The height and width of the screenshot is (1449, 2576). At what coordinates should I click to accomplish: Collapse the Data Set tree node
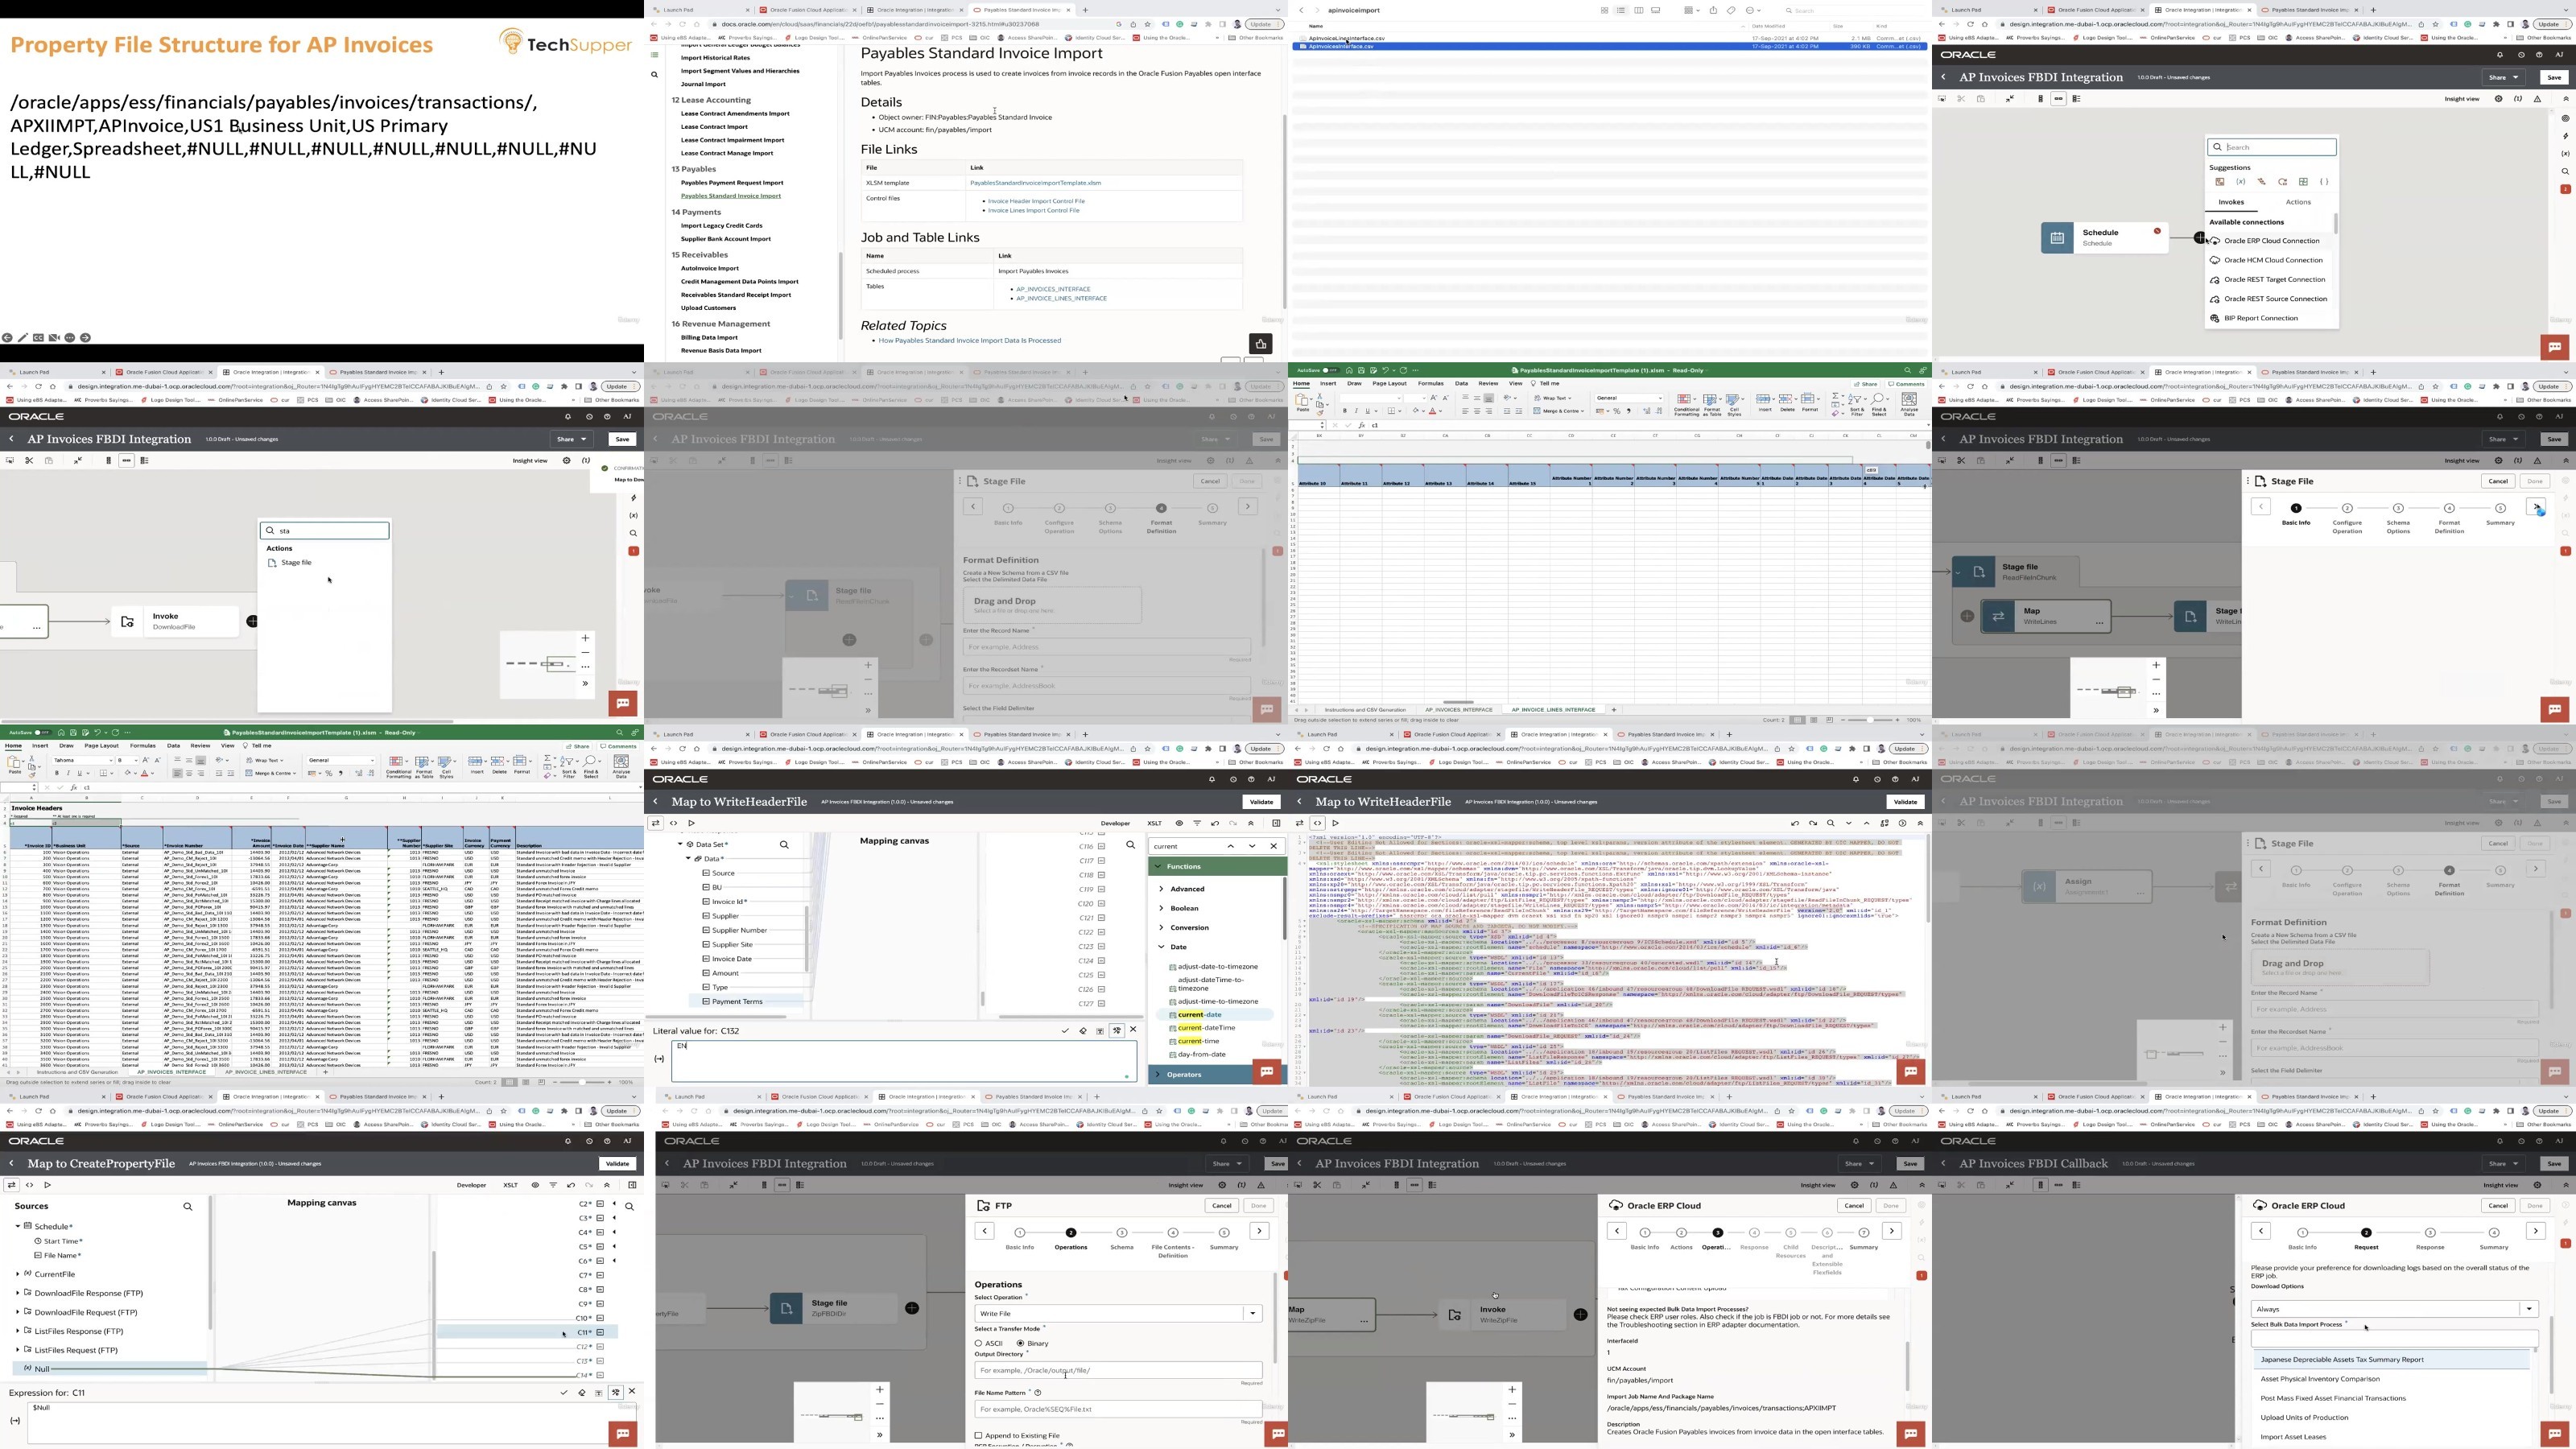pos(680,844)
